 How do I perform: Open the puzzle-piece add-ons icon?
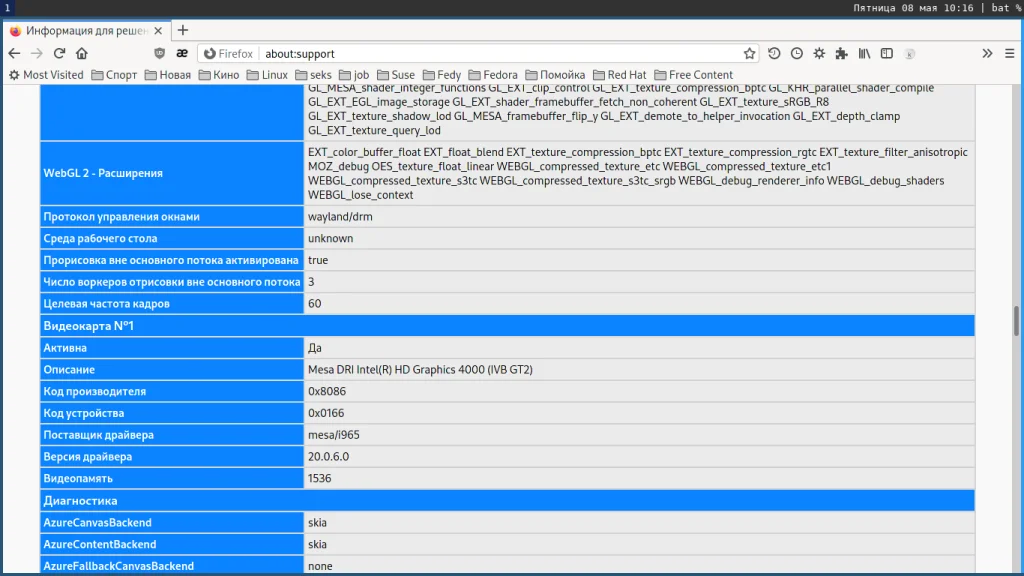click(842, 54)
